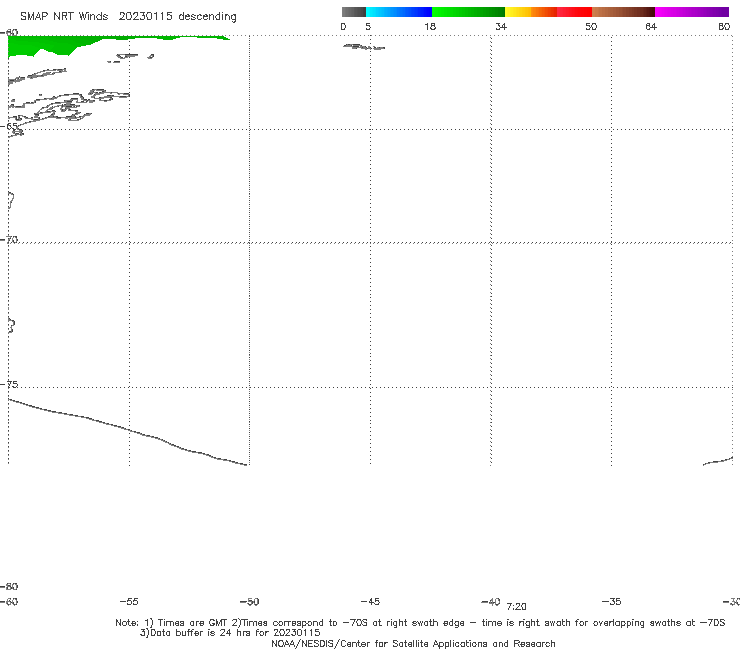The image size is (740, 650).
Task: Click the green 18-34 color bar segment
Action: (468, 12)
